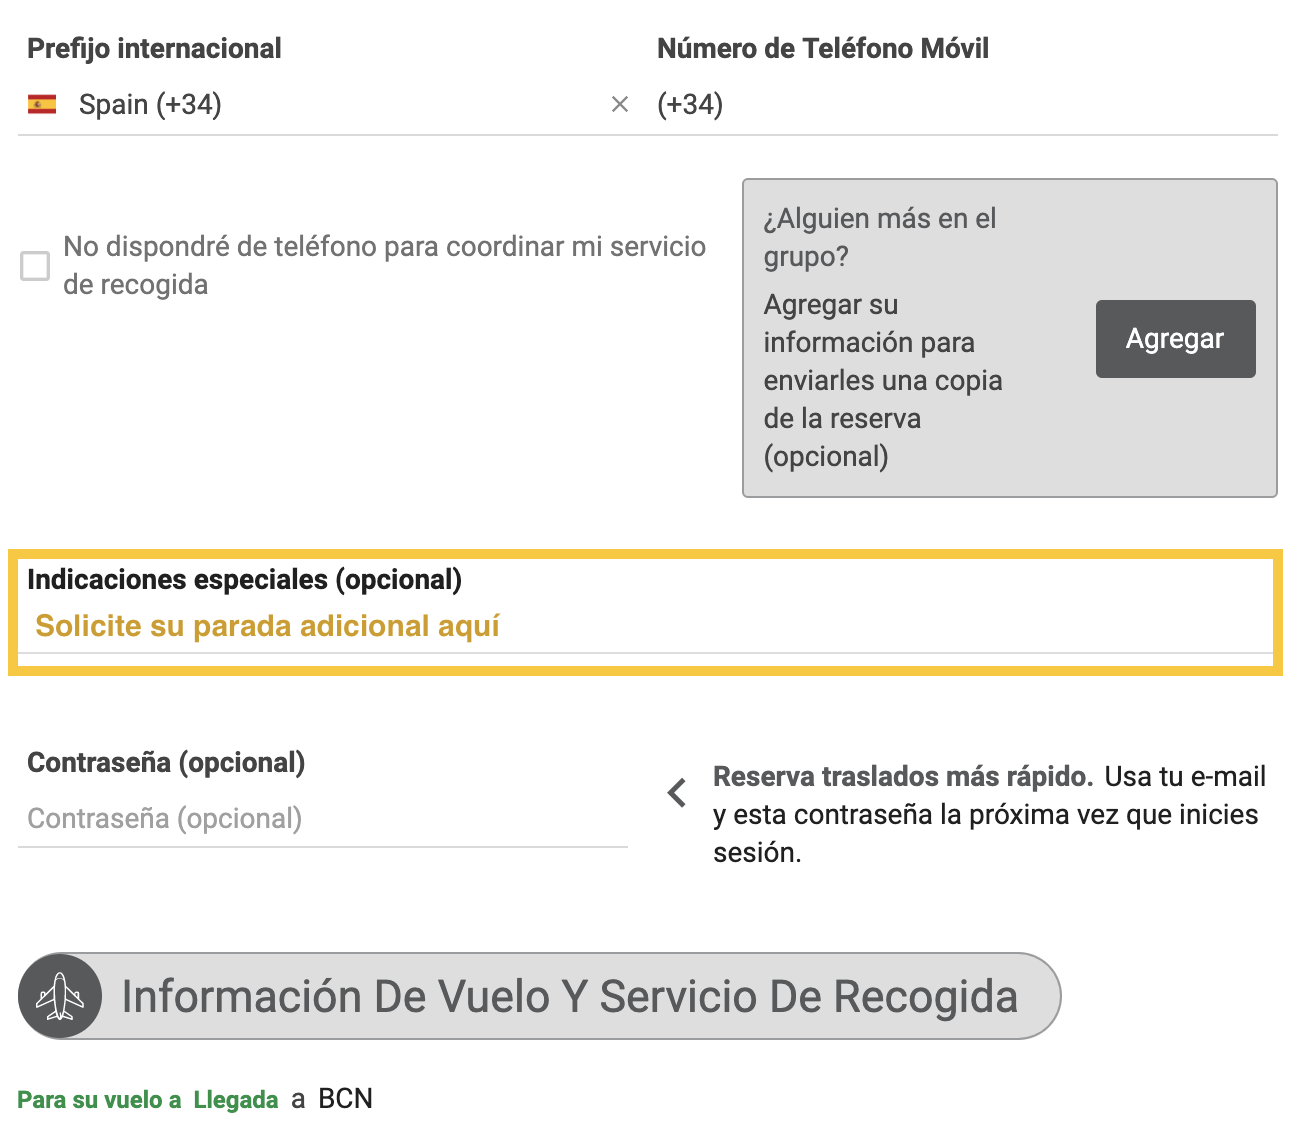
Task: Click the green 'Llegada' text
Action: 236,1100
